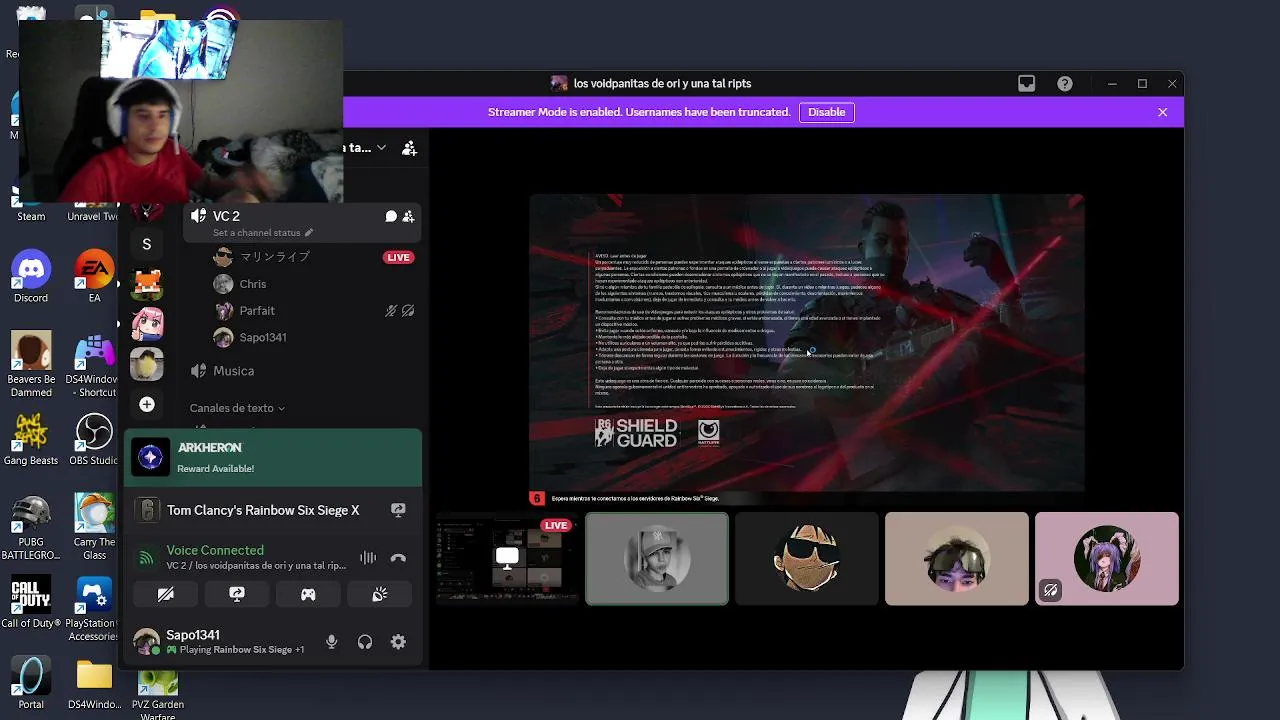Open Discord help question mark icon
Screen dimensions: 1280x720
(1065, 84)
